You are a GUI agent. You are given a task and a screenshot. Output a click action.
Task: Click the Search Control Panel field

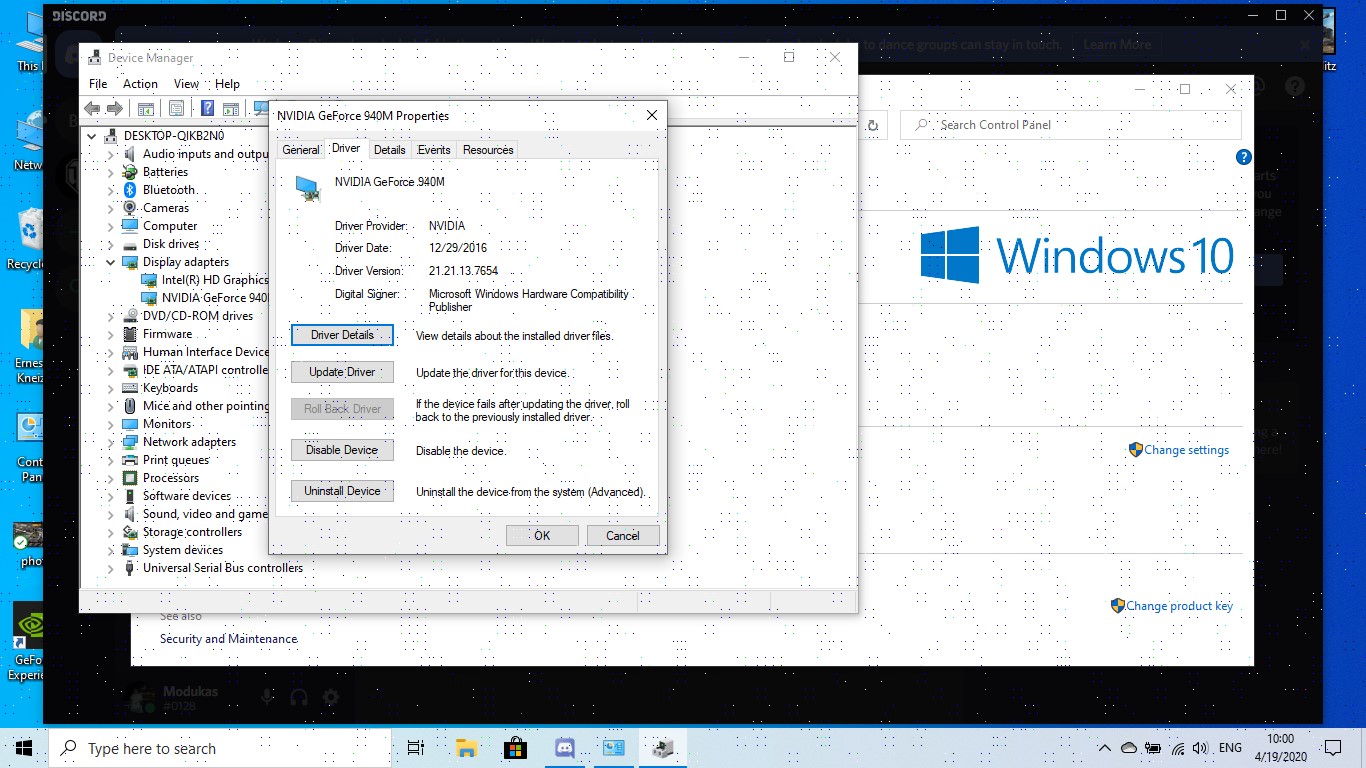pyautogui.click(x=1071, y=125)
